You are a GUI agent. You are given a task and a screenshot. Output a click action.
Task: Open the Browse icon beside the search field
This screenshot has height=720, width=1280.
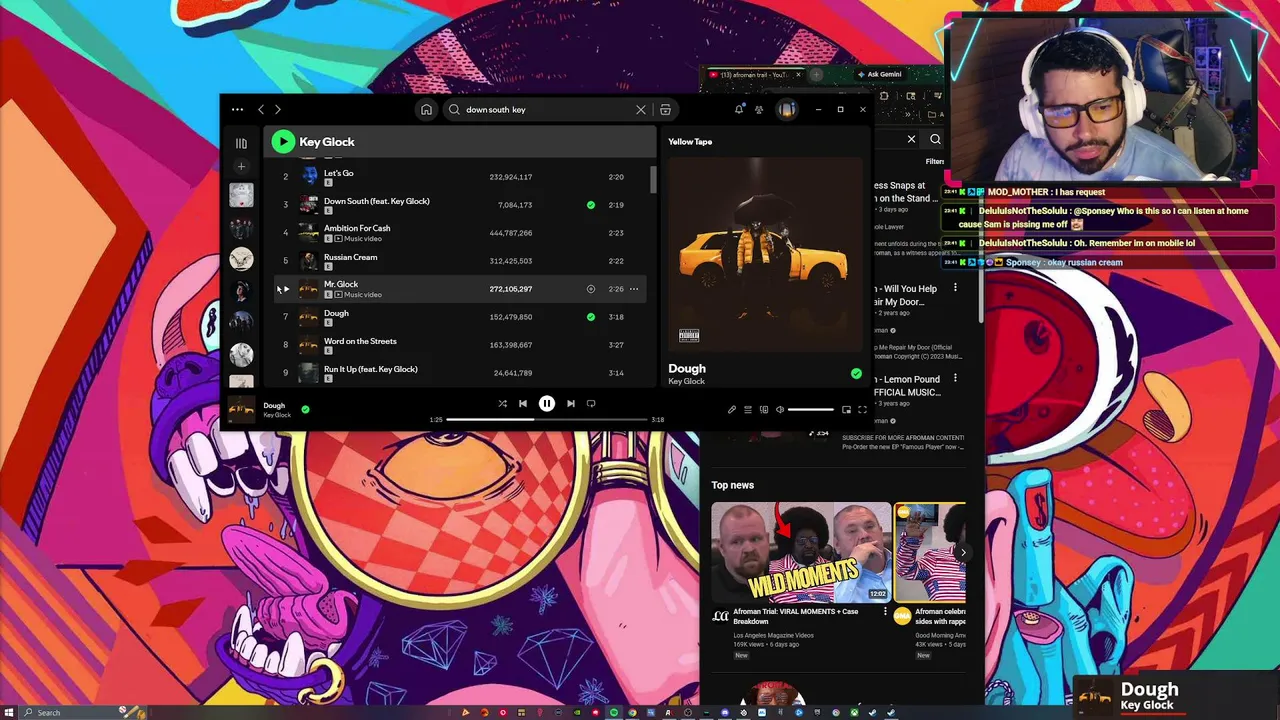coord(665,110)
